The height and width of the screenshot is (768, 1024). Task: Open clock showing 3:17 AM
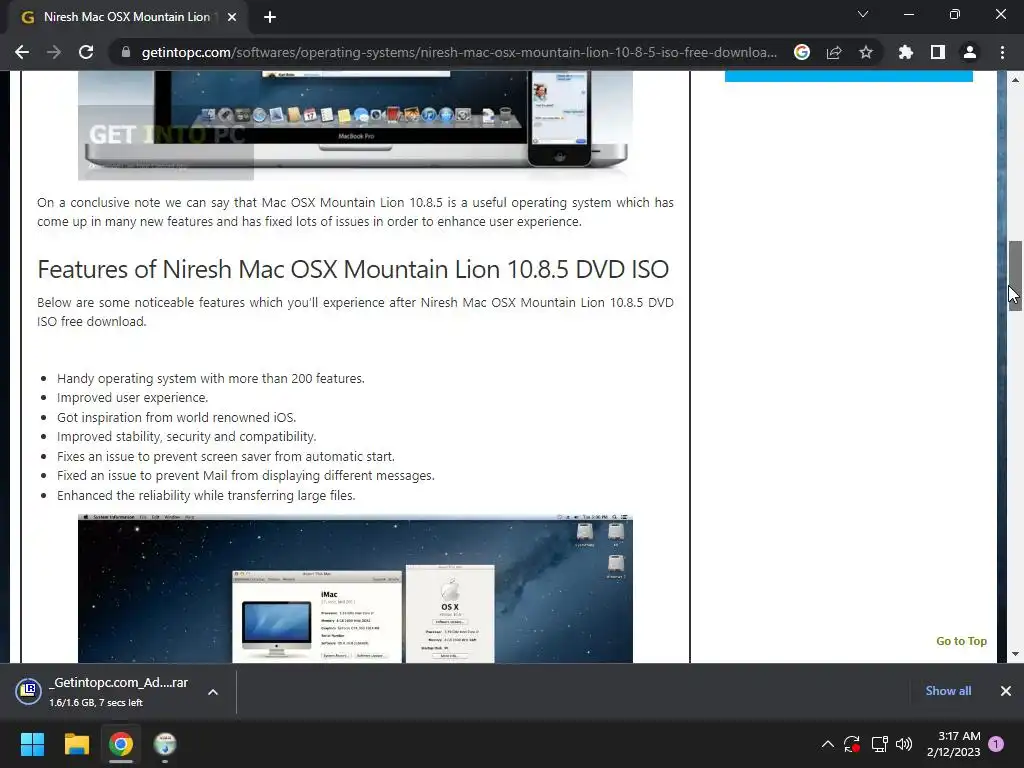tap(953, 744)
